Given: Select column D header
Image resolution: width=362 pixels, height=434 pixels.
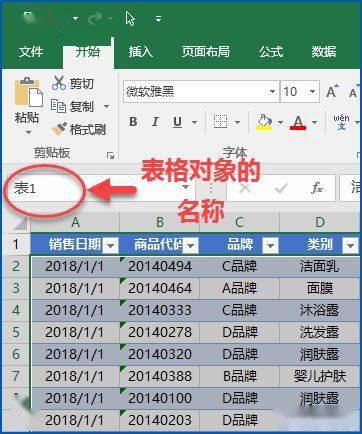Looking at the screenshot, I should click(x=320, y=222).
